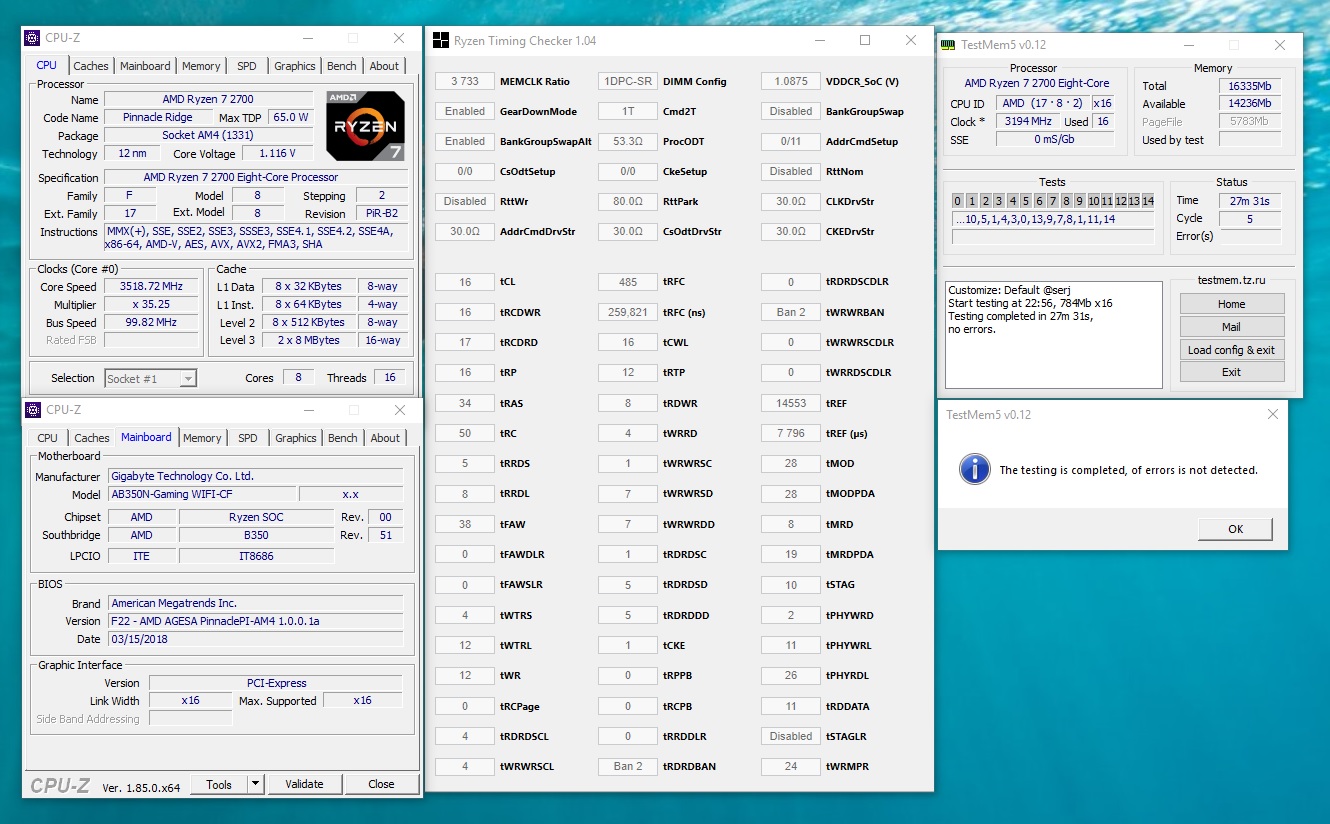Click the Multiplier value 'x 35.25'
The width and height of the screenshot is (1330, 824).
pos(149,305)
